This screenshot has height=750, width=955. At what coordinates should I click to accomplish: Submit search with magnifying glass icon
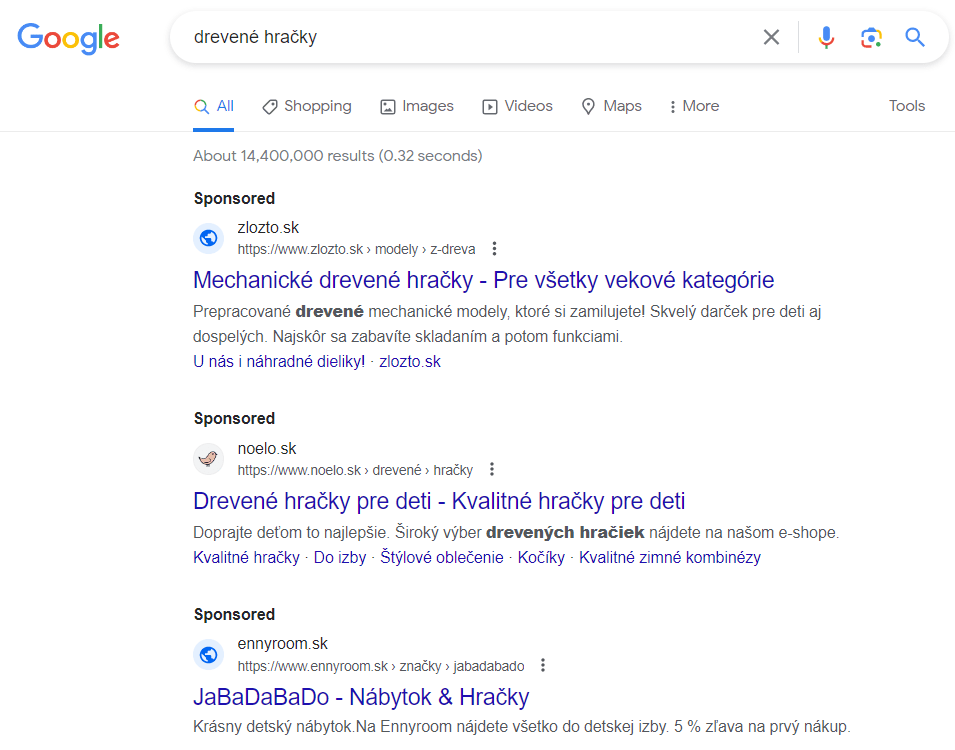coord(915,37)
